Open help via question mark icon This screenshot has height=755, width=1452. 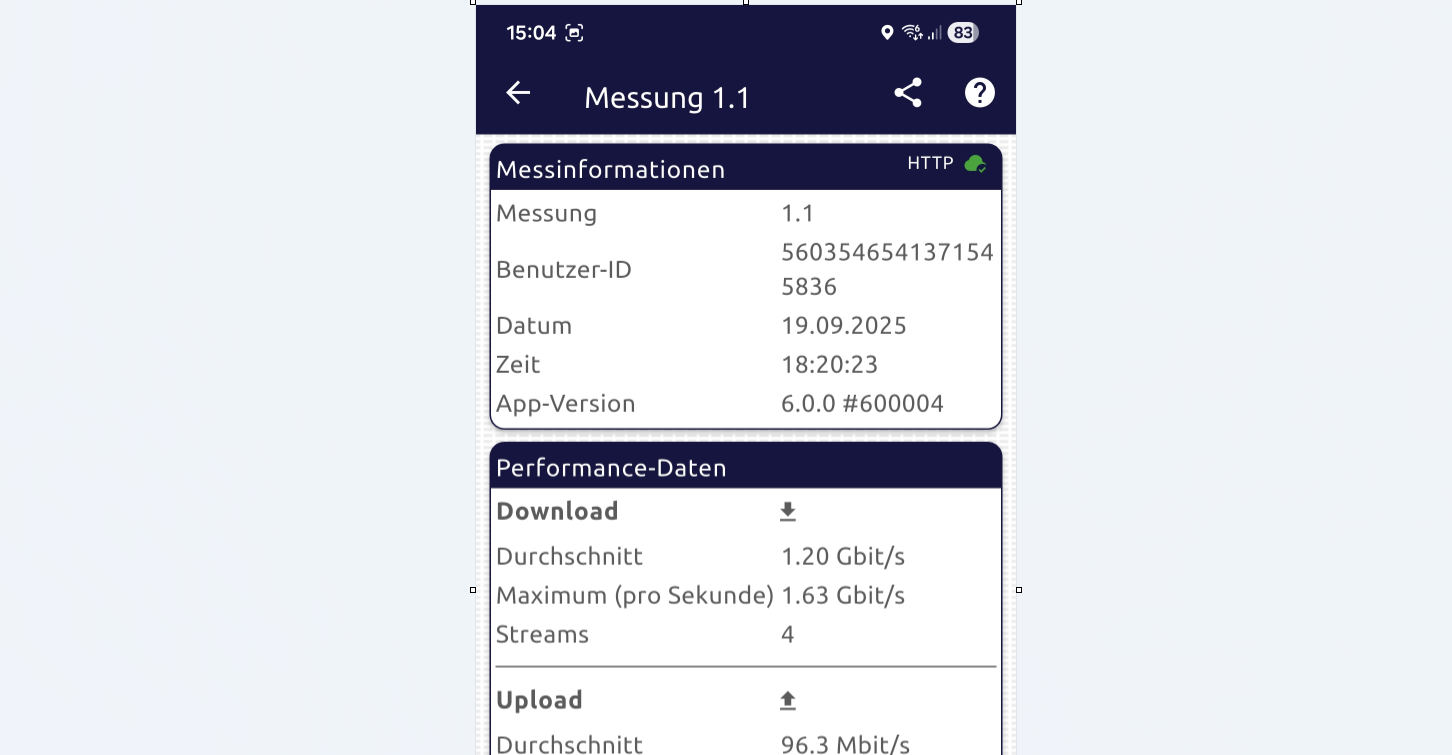tap(979, 93)
